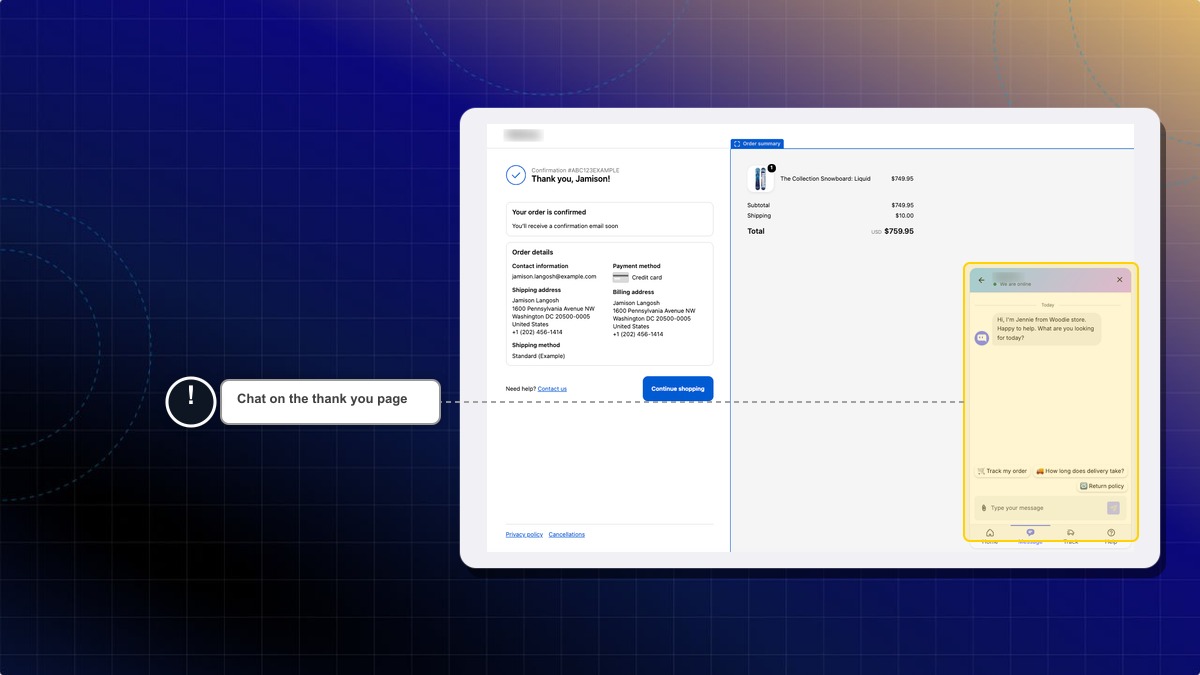Open the Track tab in chat widget
Screen dimensions: 1200x675
point(1071,535)
